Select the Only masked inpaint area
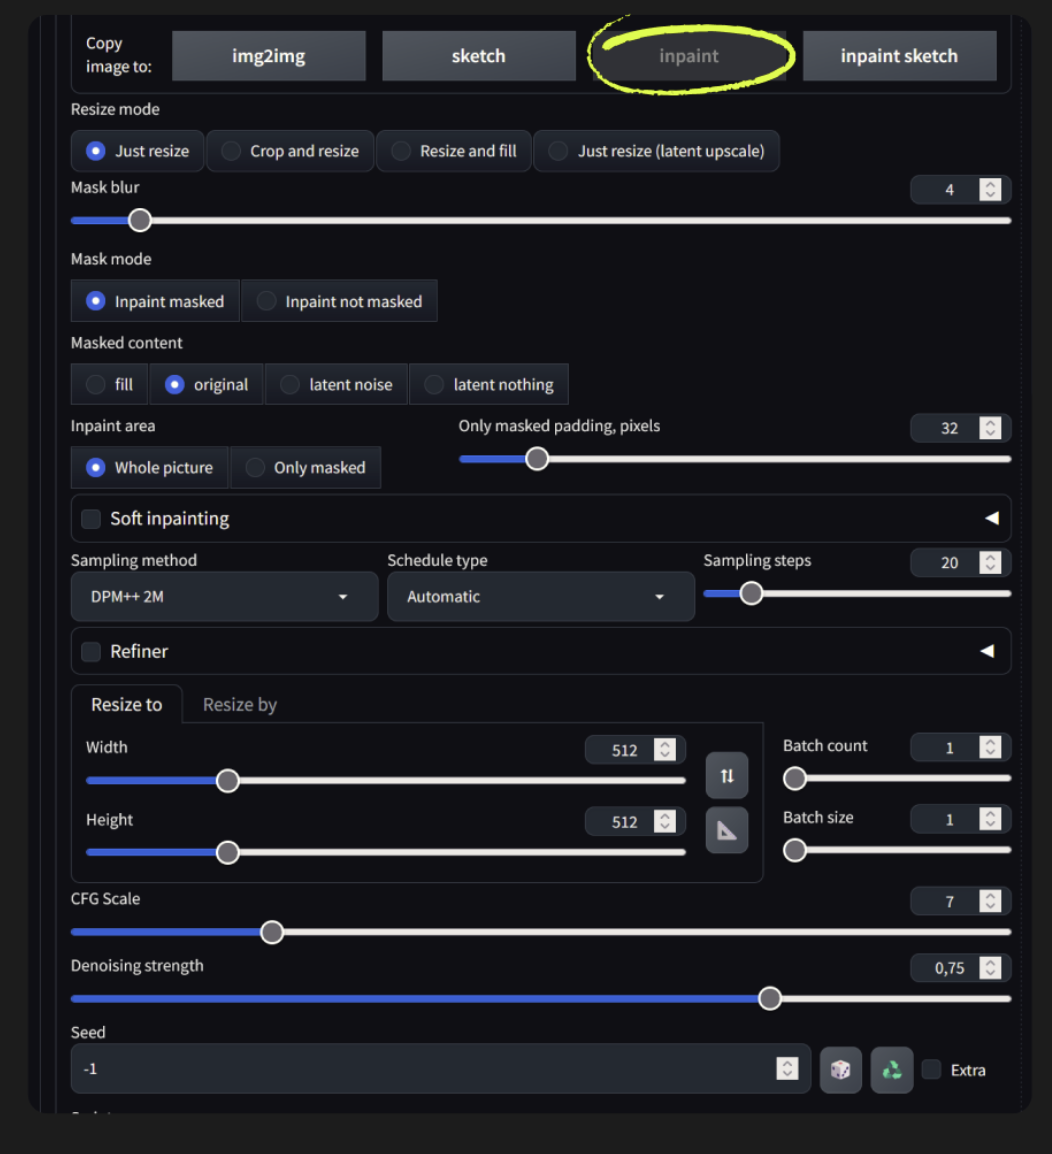The image size is (1052, 1154). tap(306, 467)
